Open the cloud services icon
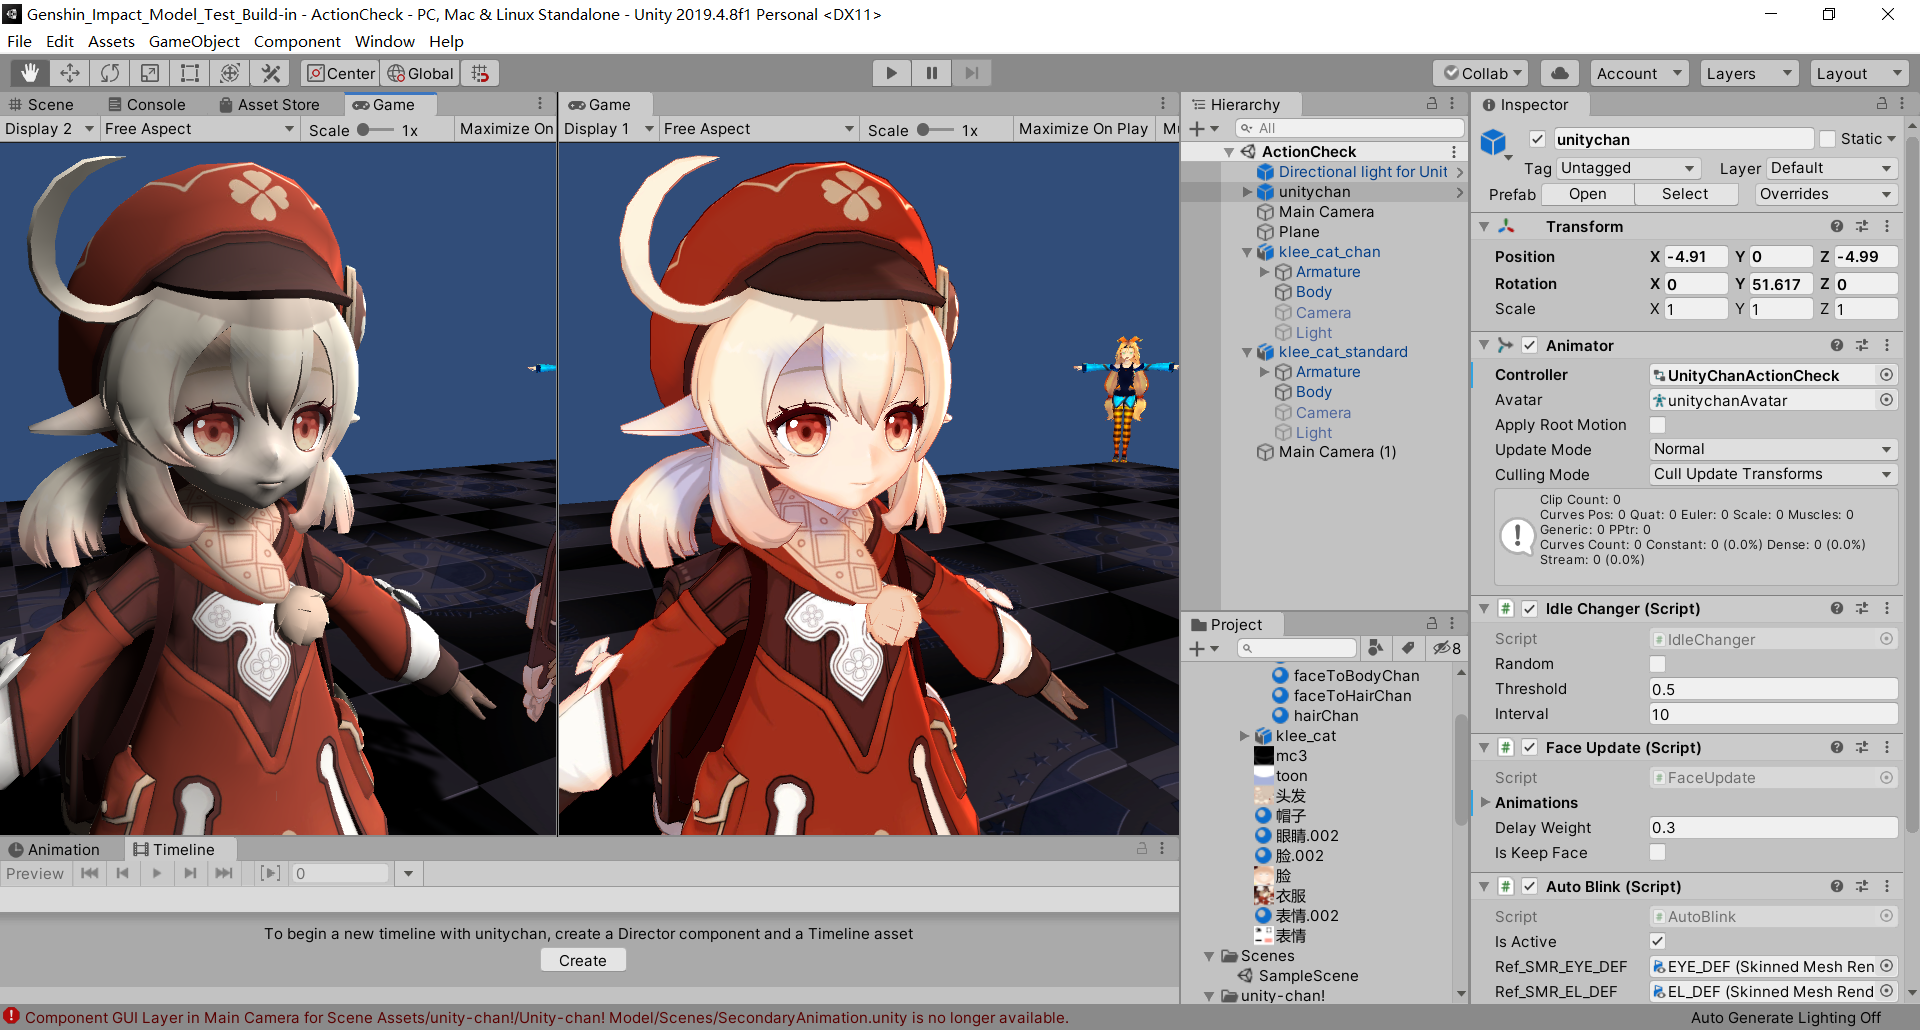The width and height of the screenshot is (1920, 1030). click(x=1560, y=73)
